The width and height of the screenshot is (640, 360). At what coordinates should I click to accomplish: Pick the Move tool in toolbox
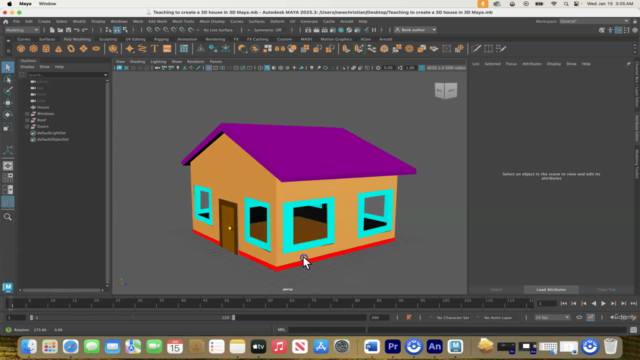[x=8, y=103]
